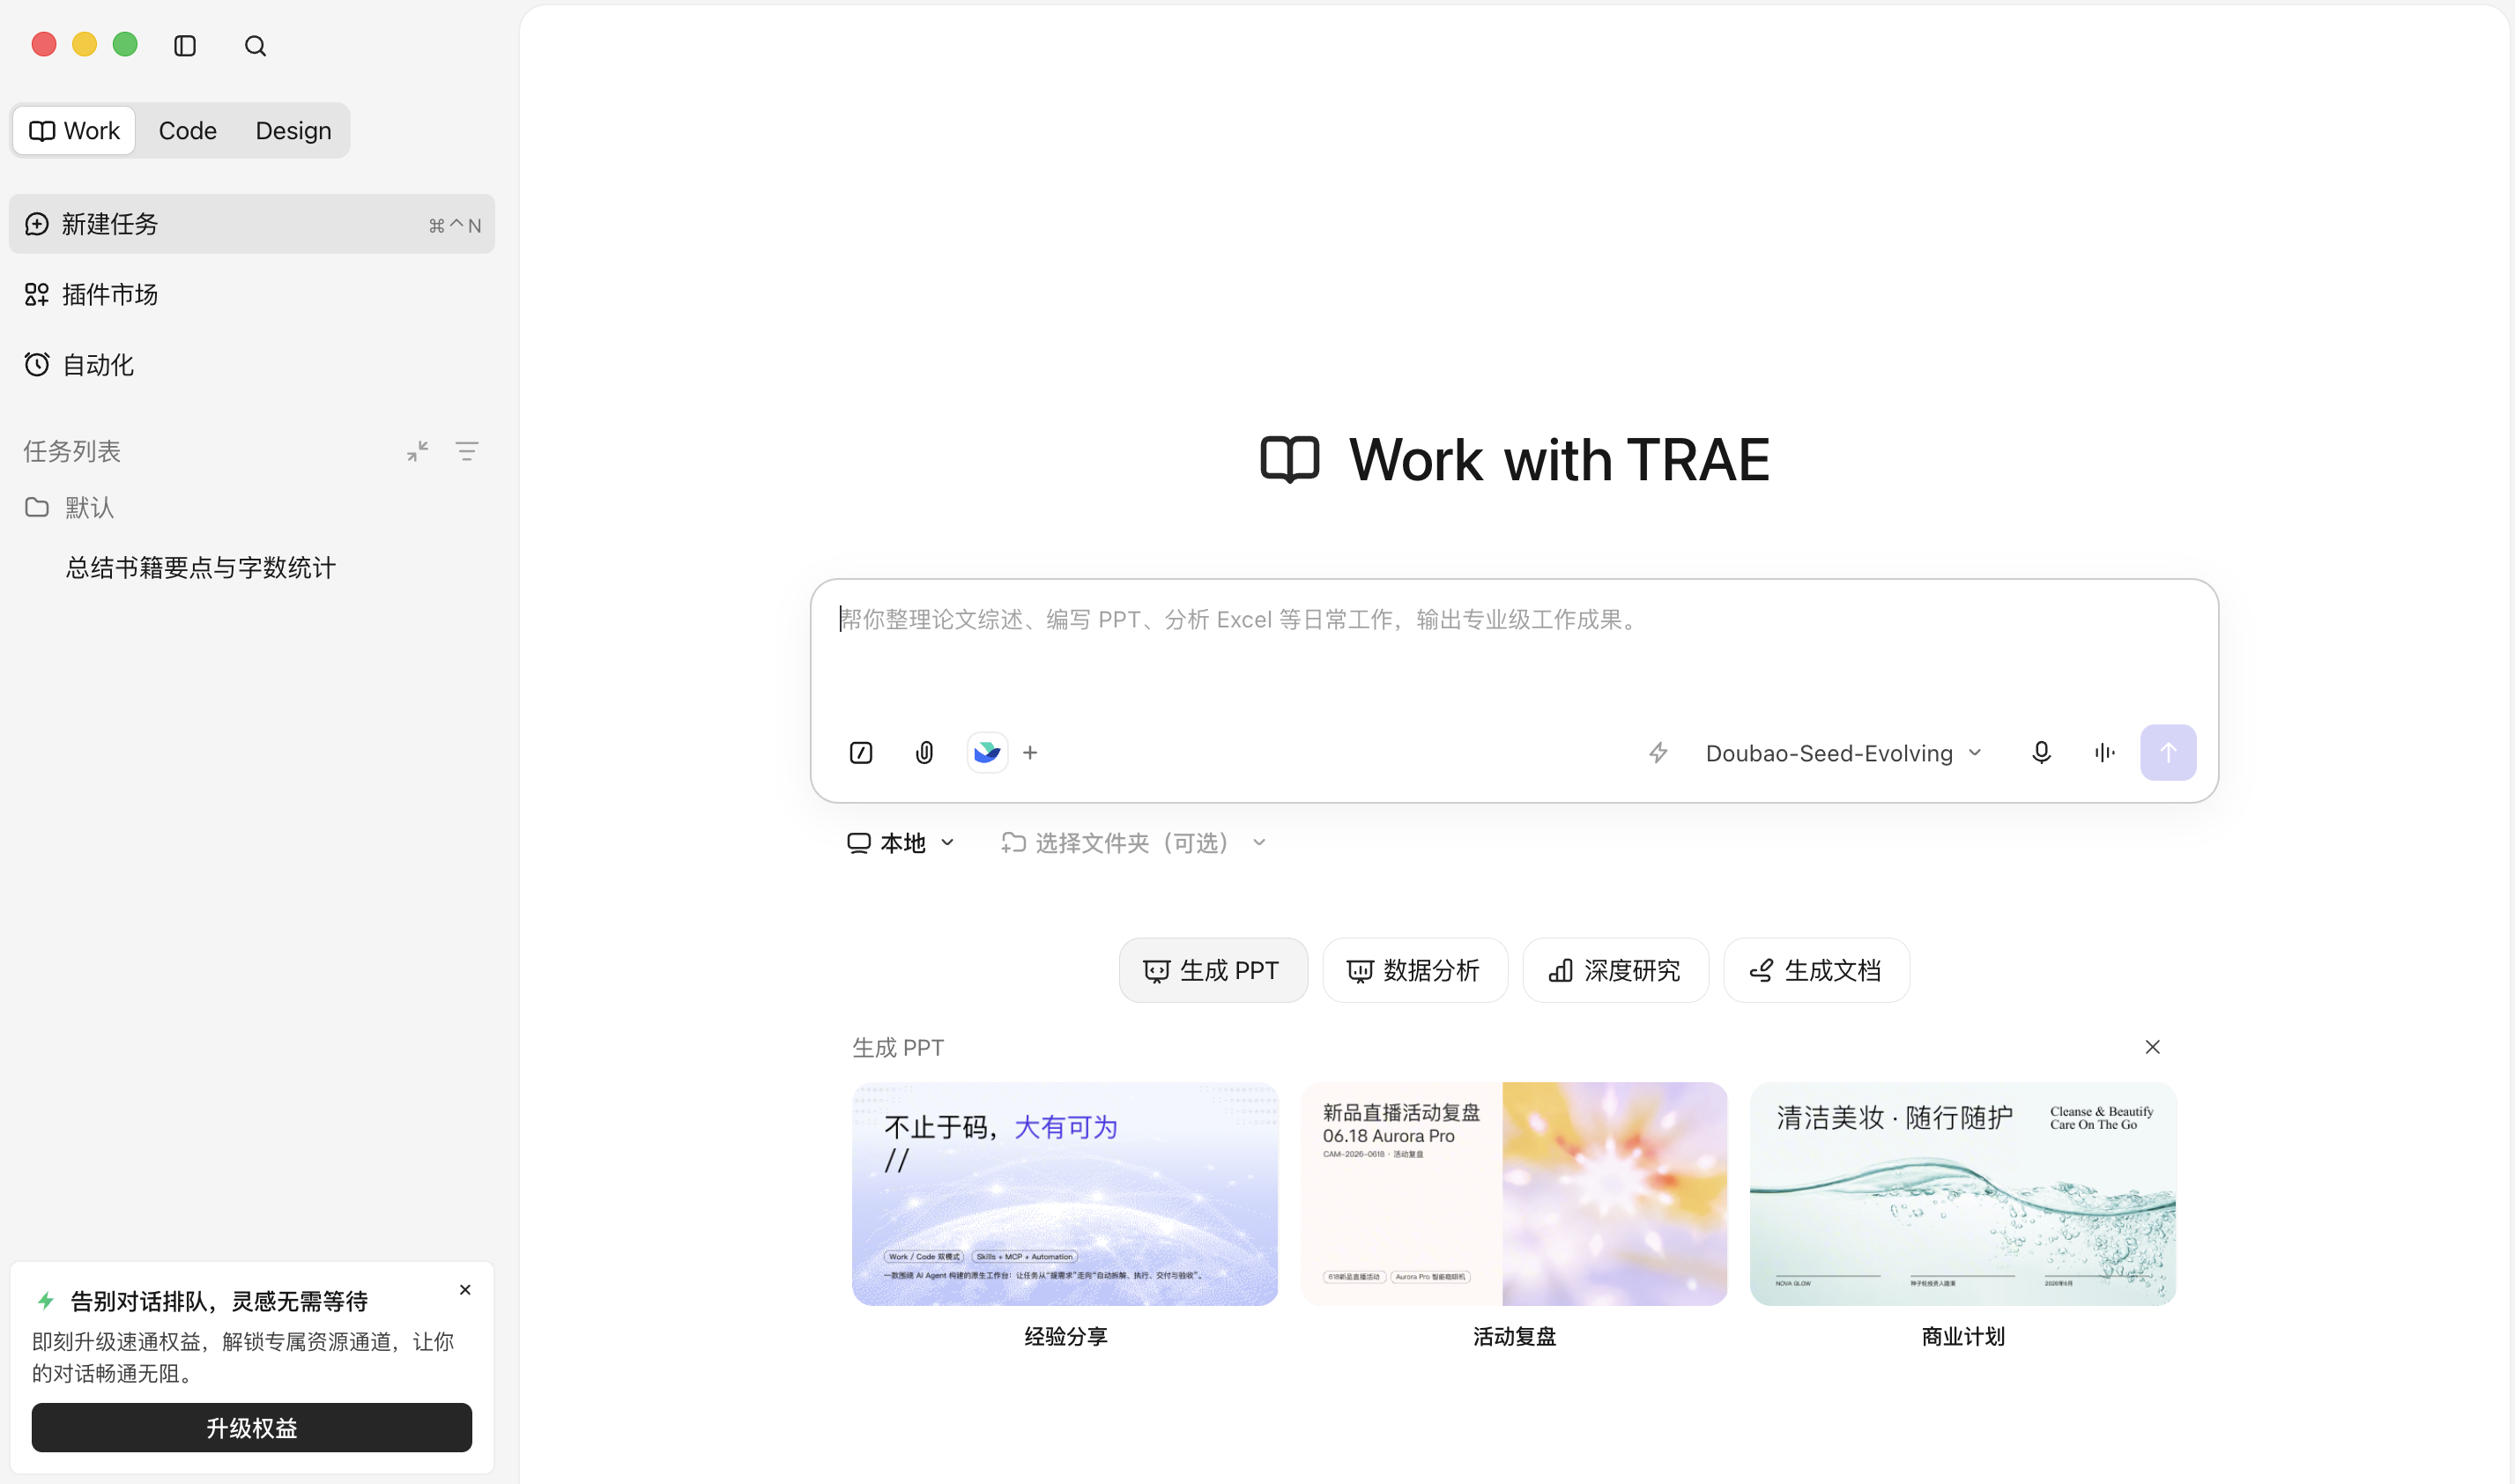Send message with purple arrow button
This screenshot has width=2515, height=1484.
[2168, 753]
